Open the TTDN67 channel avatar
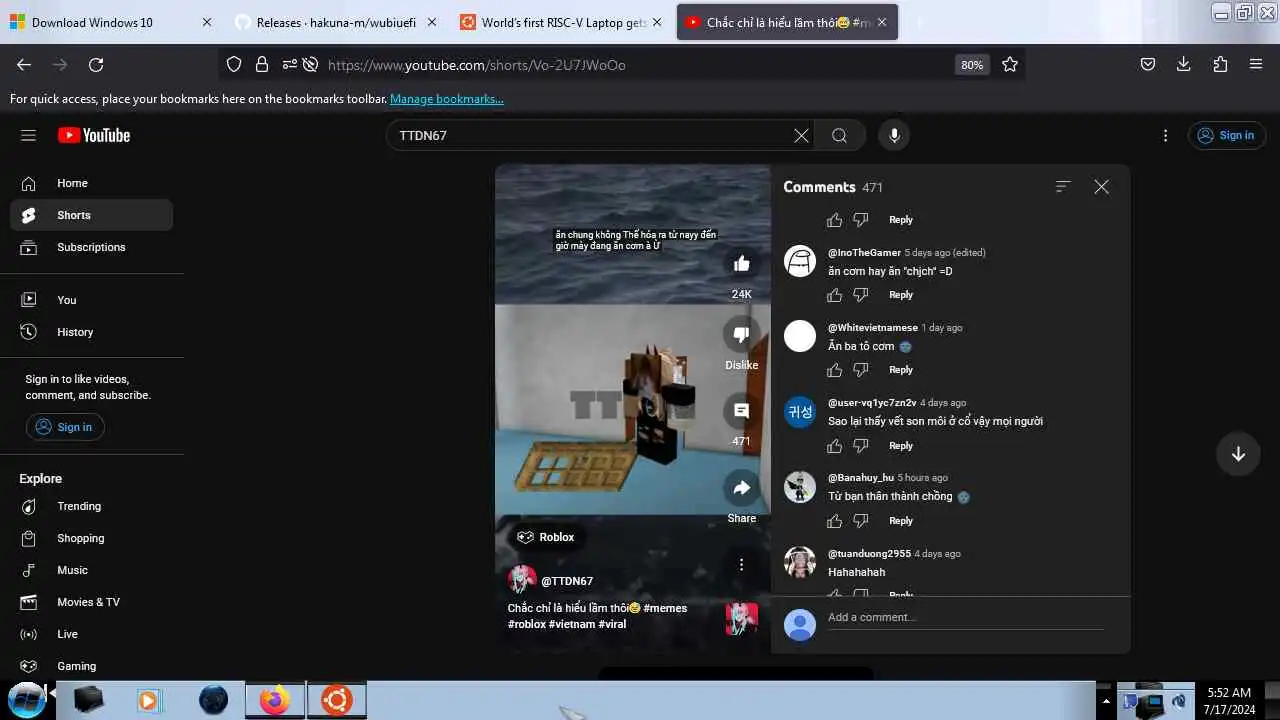Viewport: 1280px width, 720px height. 522,580
